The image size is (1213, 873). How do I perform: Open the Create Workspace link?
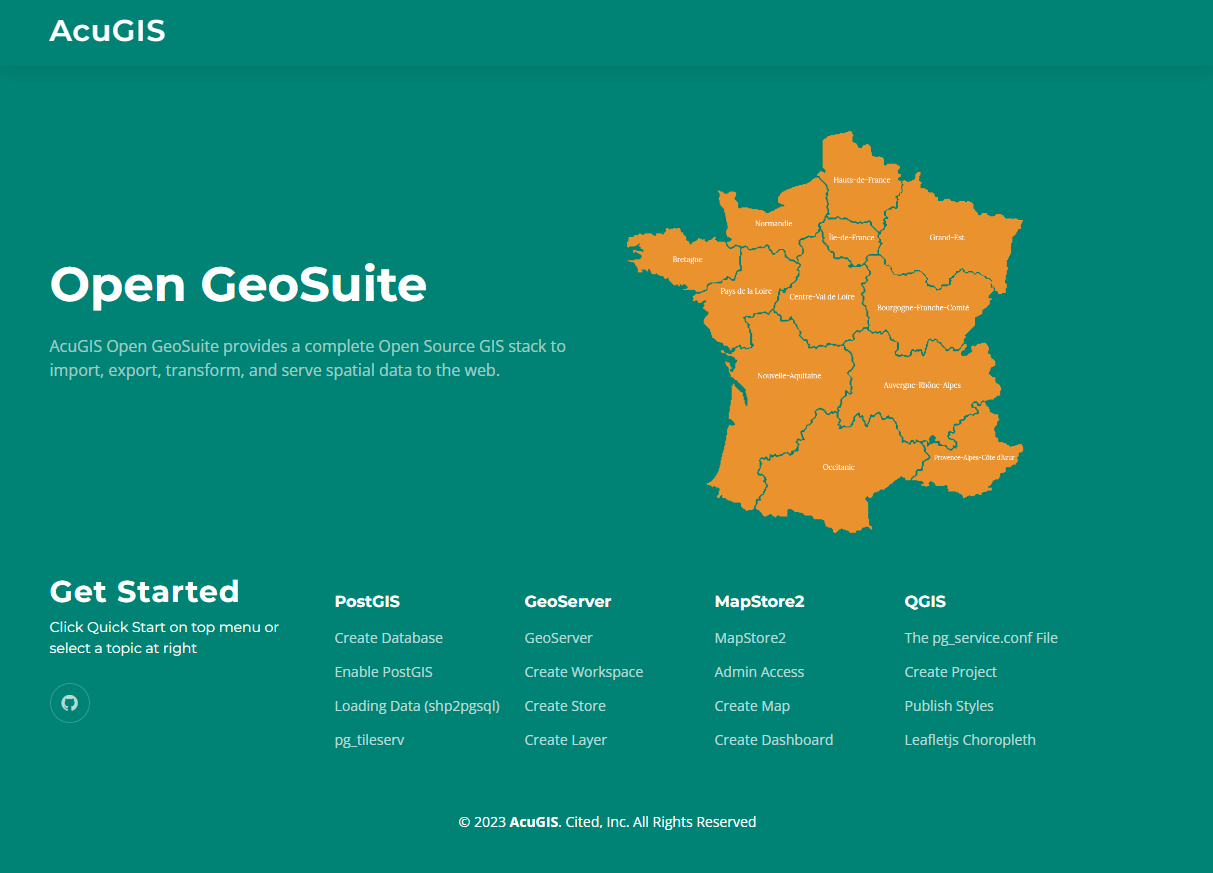[584, 672]
